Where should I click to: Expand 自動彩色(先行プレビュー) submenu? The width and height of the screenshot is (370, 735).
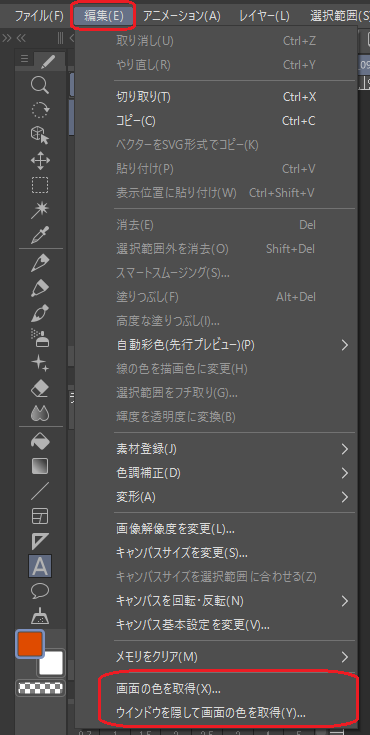click(x=216, y=345)
